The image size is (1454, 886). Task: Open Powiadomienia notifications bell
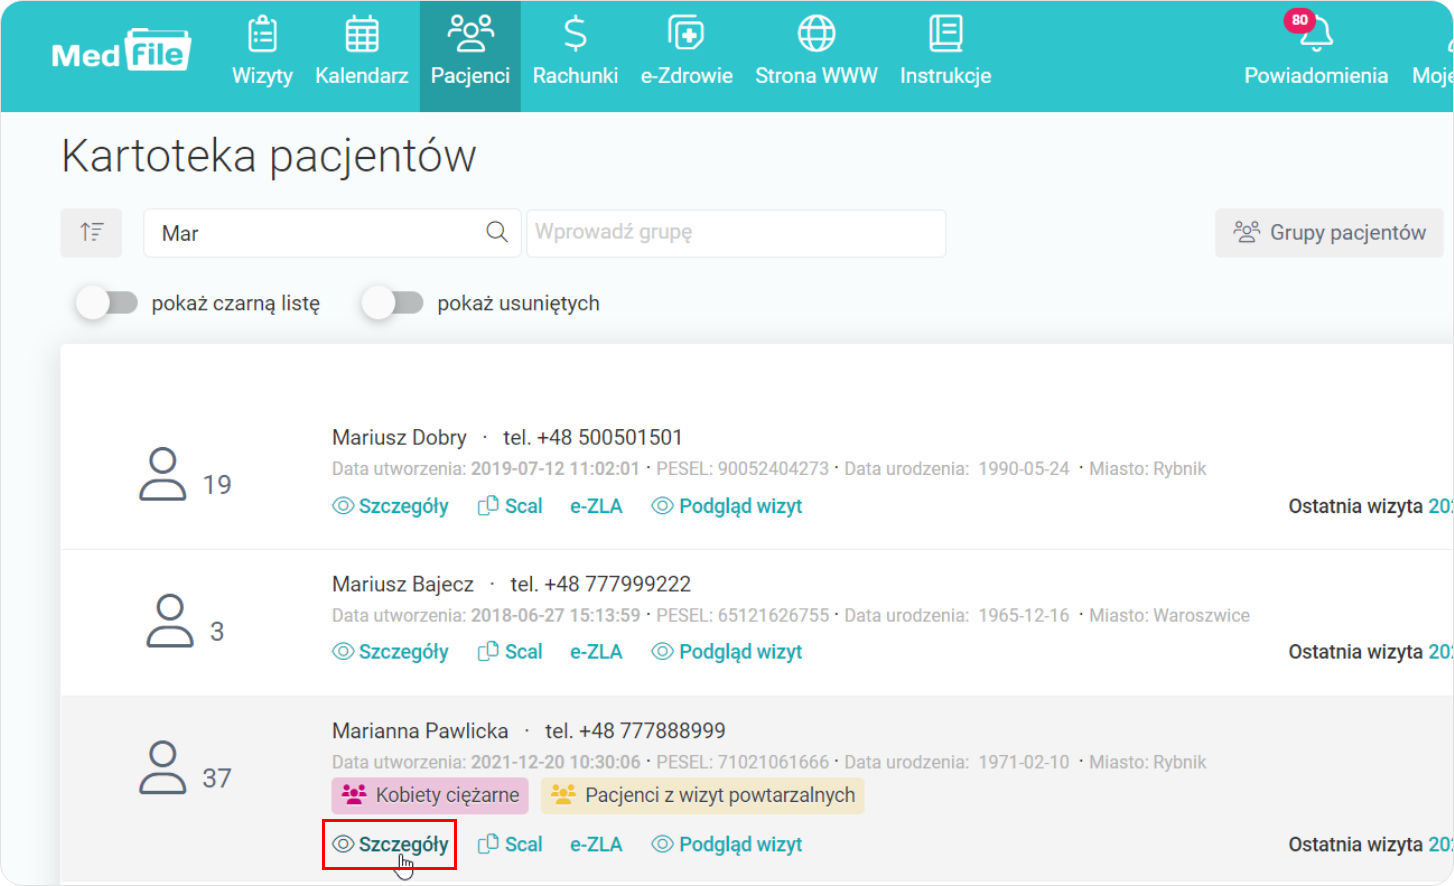[1316, 52]
